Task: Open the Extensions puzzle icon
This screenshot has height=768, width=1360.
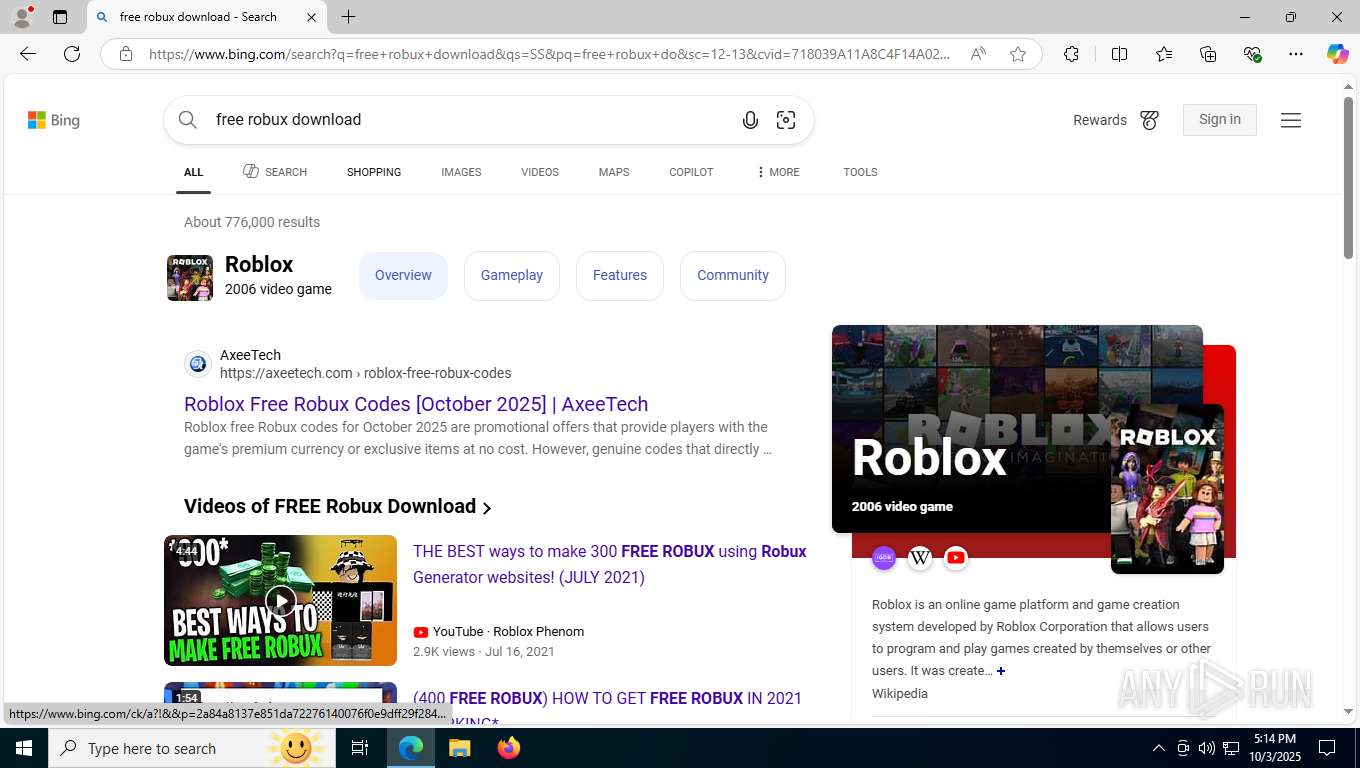Action: tap(1071, 54)
